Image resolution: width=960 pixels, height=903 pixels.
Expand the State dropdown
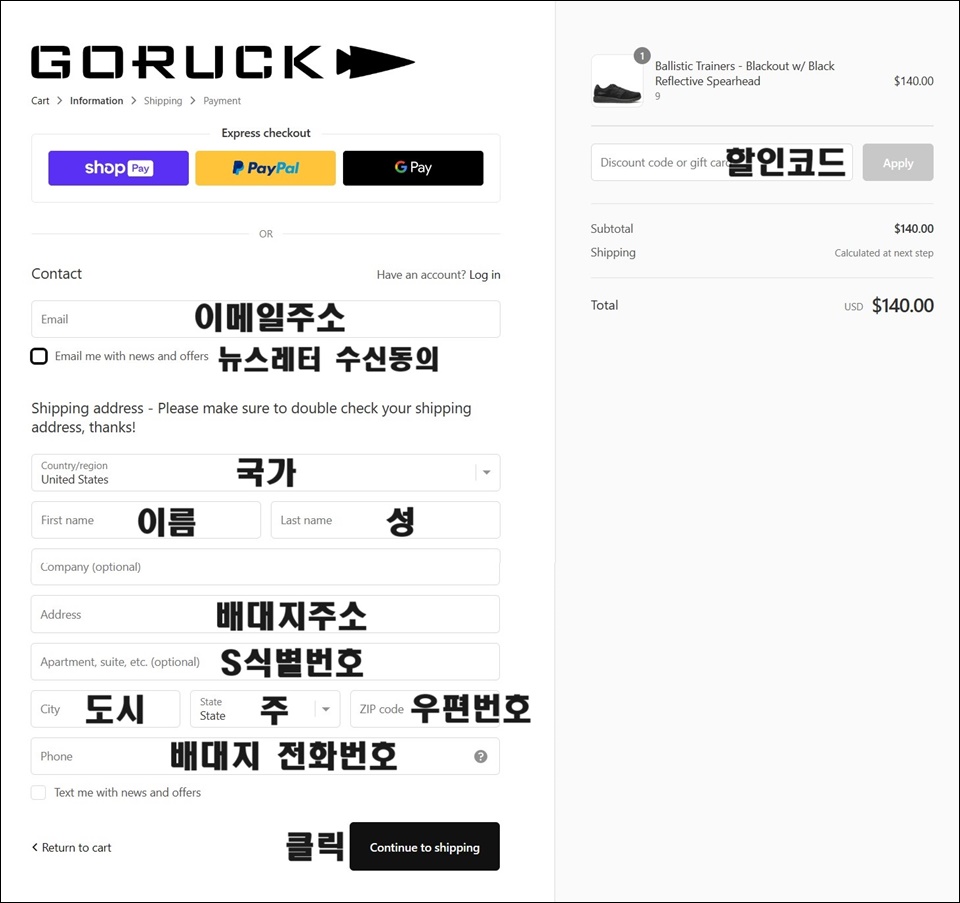tap(265, 709)
